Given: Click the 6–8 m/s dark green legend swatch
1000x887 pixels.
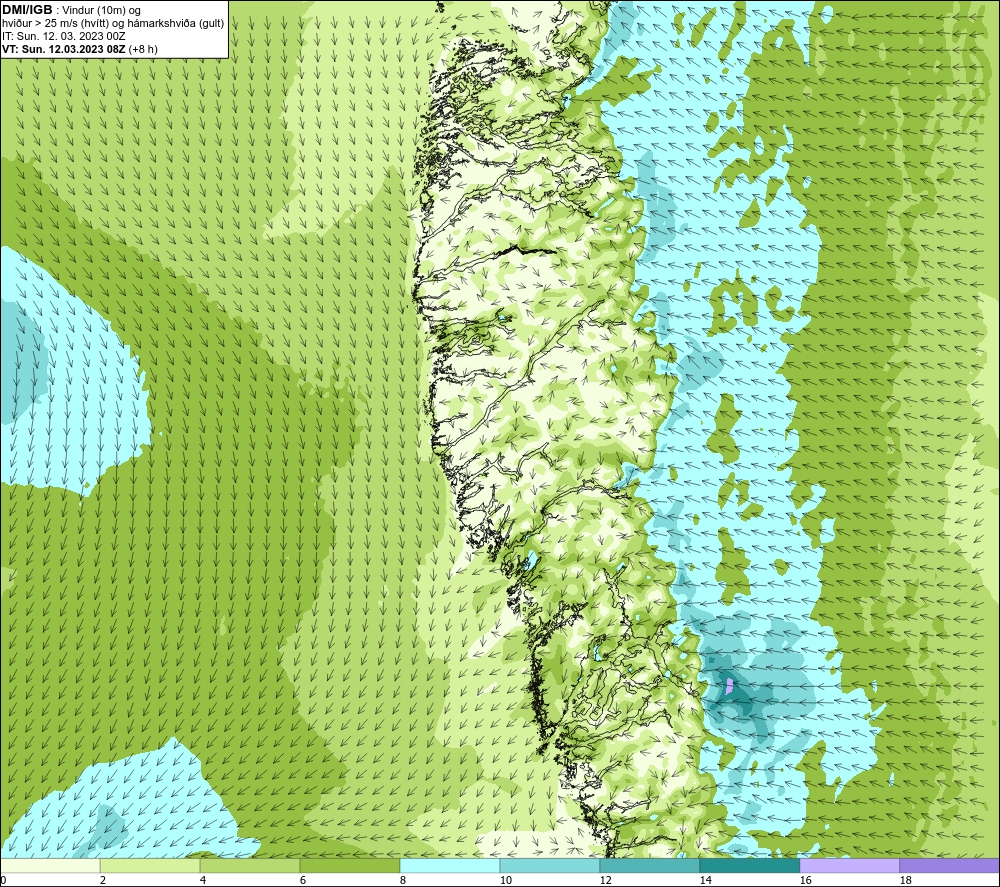Looking at the screenshot, I should tap(349, 866).
